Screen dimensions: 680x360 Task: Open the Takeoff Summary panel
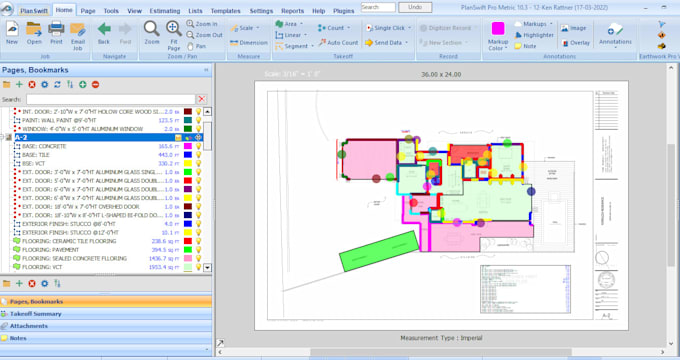(106, 314)
